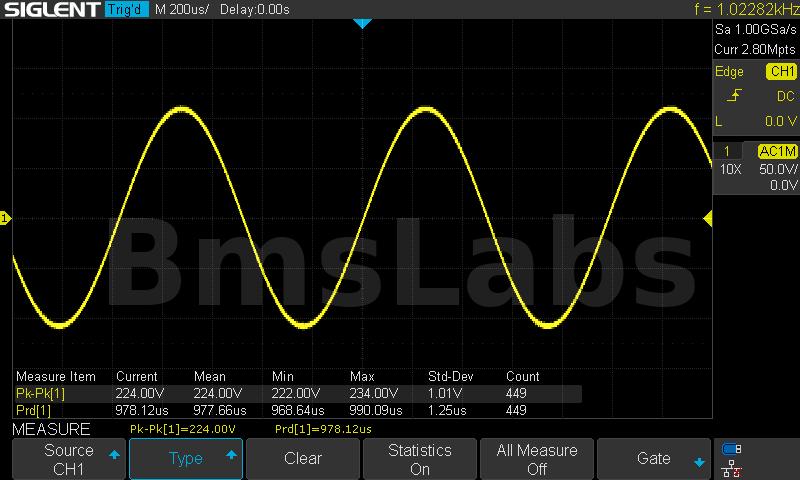Click the Prd[1]=978.12us summary readout

click(x=323, y=429)
